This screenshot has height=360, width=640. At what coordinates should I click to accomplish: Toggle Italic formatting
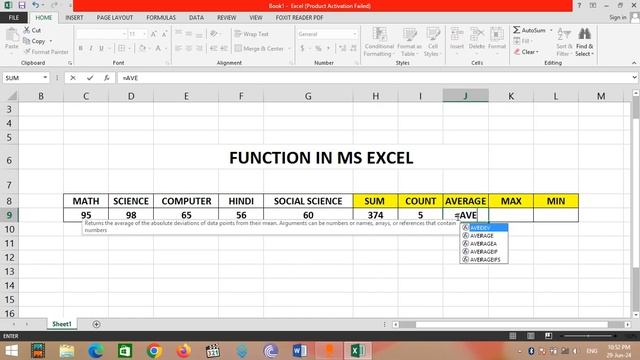pyautogui.click(x=91, y=48)
